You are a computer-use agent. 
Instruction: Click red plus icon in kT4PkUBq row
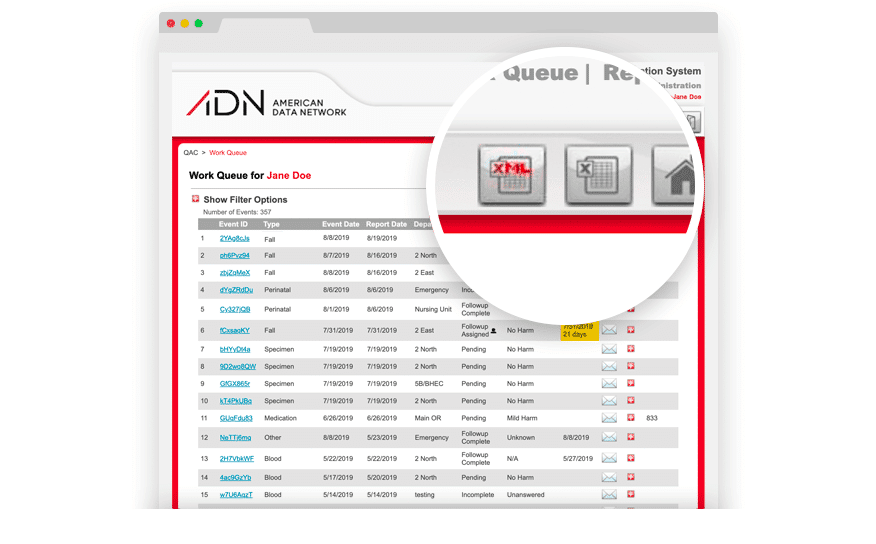tap(631, 400)
